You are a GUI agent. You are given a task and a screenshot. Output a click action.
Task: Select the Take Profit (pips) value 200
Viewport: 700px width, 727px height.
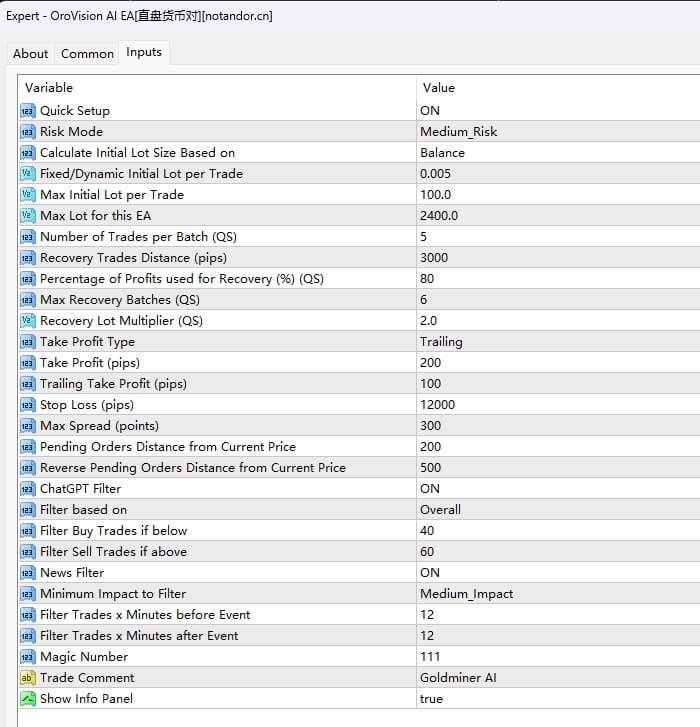[431, 363]
